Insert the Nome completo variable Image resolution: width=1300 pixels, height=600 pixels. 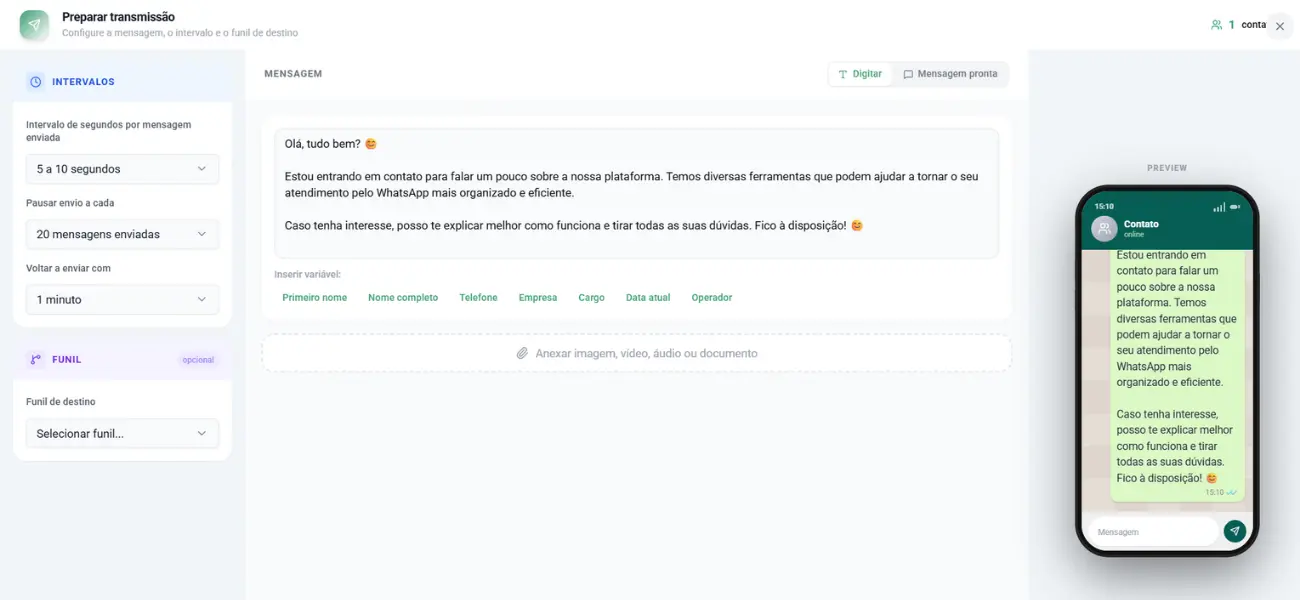(403, 297)
